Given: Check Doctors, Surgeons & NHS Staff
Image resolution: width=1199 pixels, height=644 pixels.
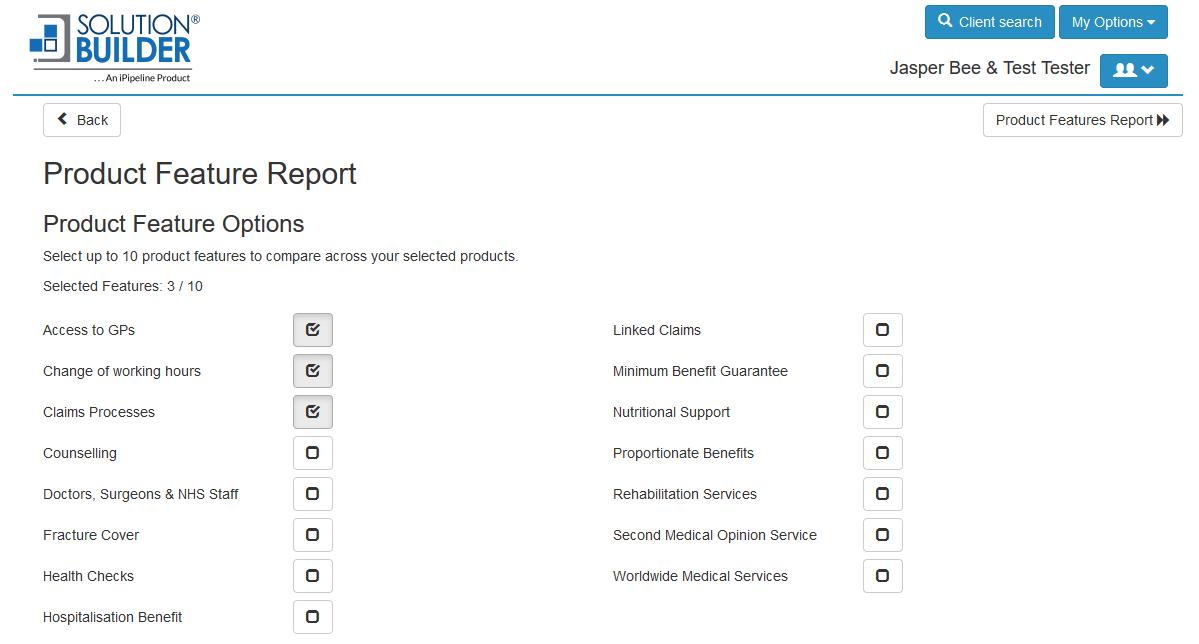Looking at the screenshot, I should (313, 494).
